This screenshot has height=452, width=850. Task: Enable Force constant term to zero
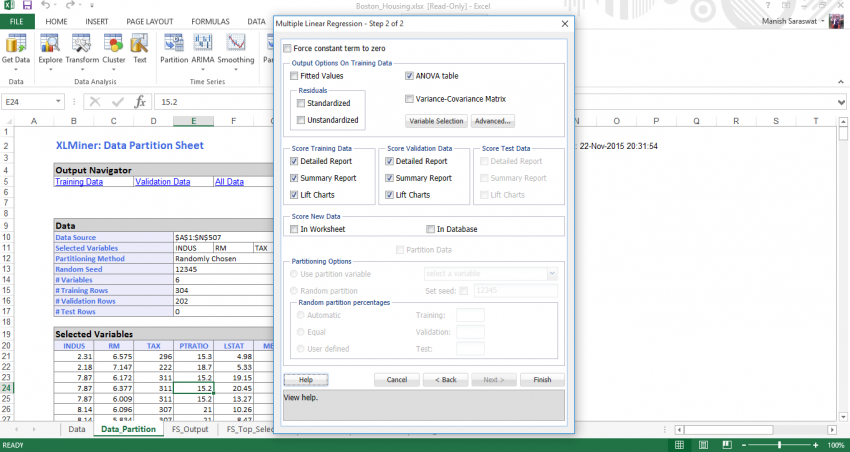click(x=288, y=48)
